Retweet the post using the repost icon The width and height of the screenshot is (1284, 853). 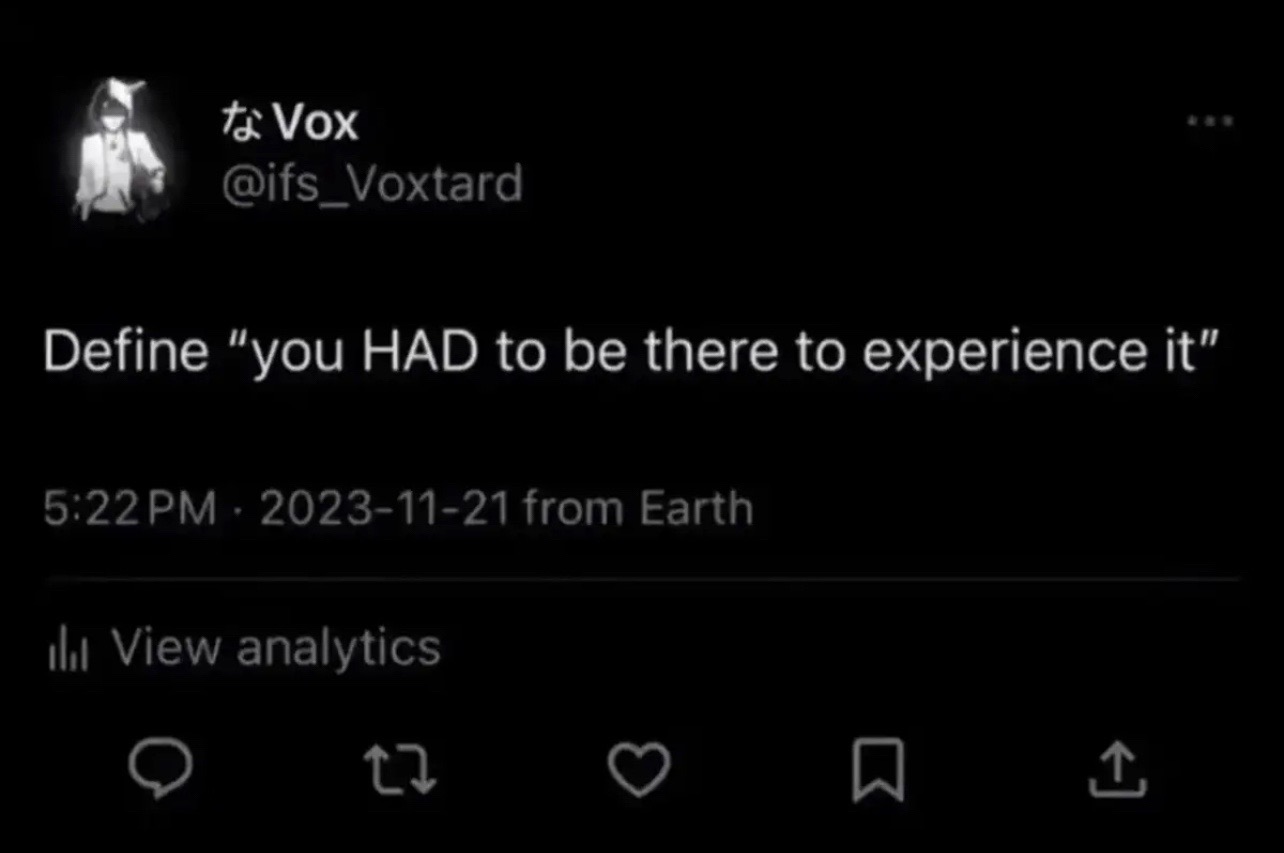click(399, 771)
